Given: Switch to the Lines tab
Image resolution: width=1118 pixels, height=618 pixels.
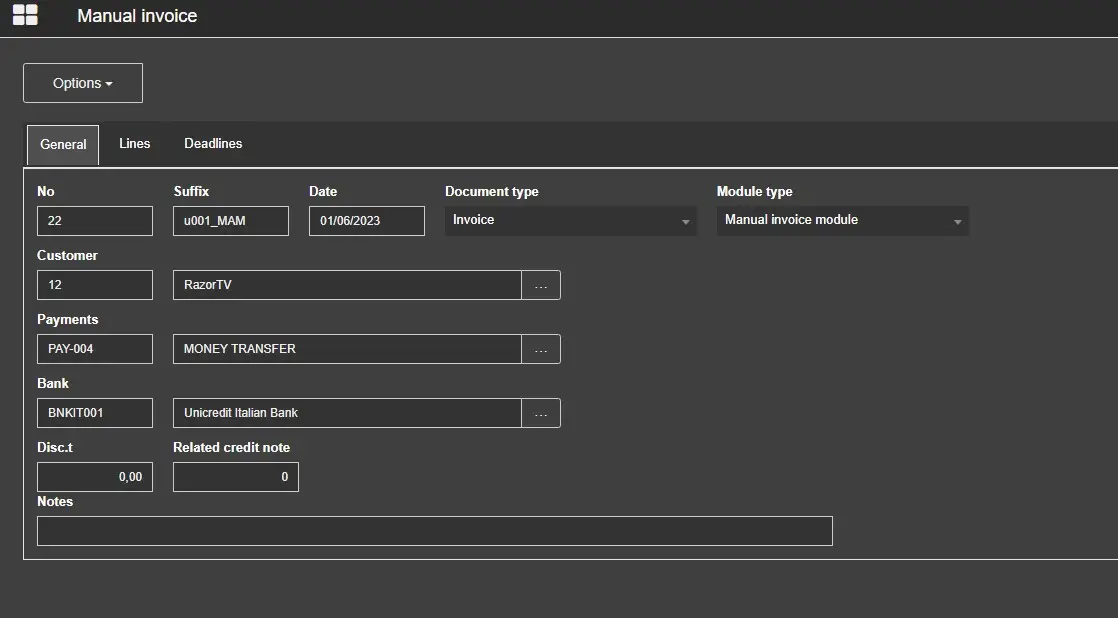Looking at the screenshot, I should click(134, 144).
